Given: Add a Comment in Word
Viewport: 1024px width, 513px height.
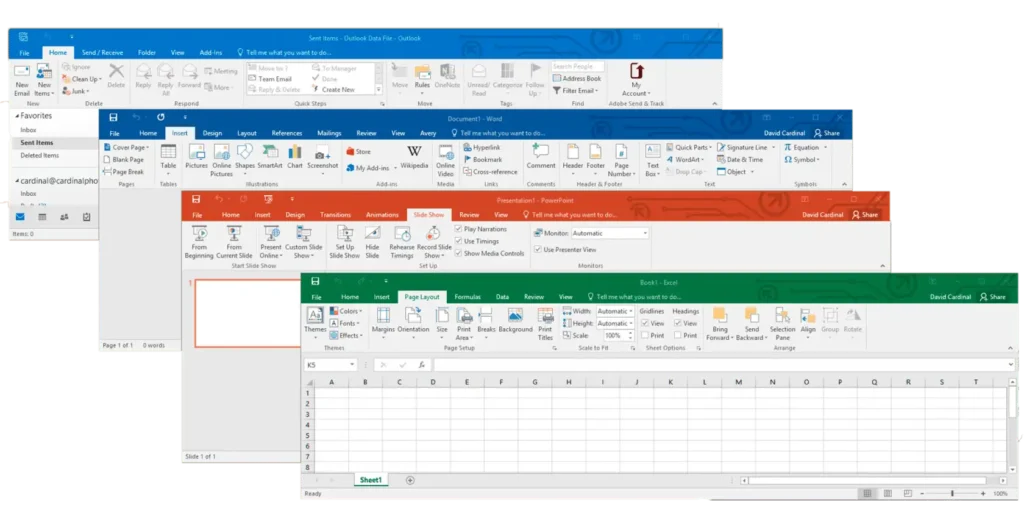Looking at the screenshot, I should point(541,157).
